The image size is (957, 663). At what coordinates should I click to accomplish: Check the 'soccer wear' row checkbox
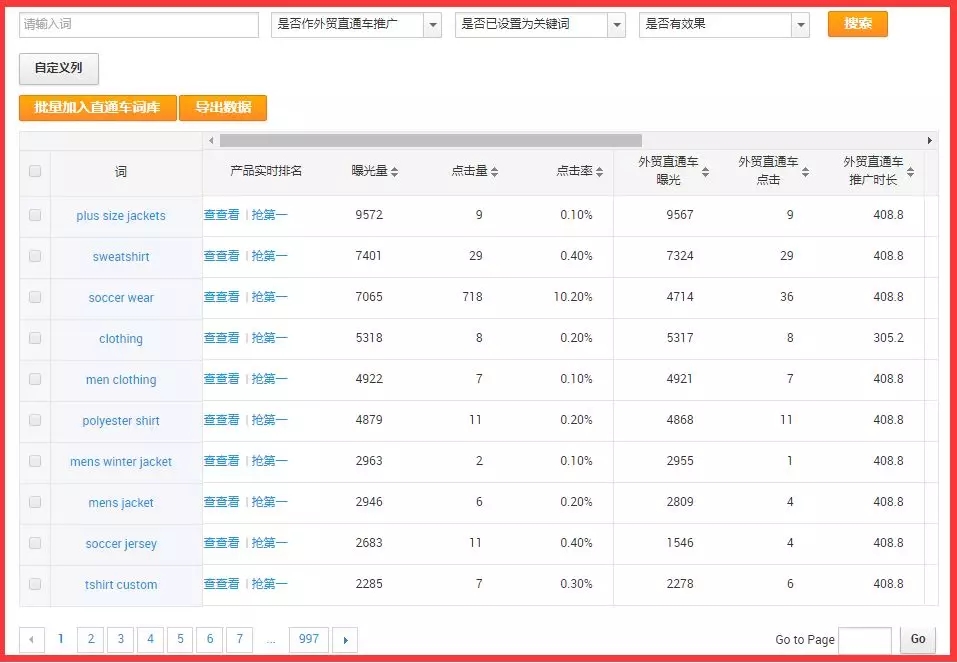(x=35, y=297)
